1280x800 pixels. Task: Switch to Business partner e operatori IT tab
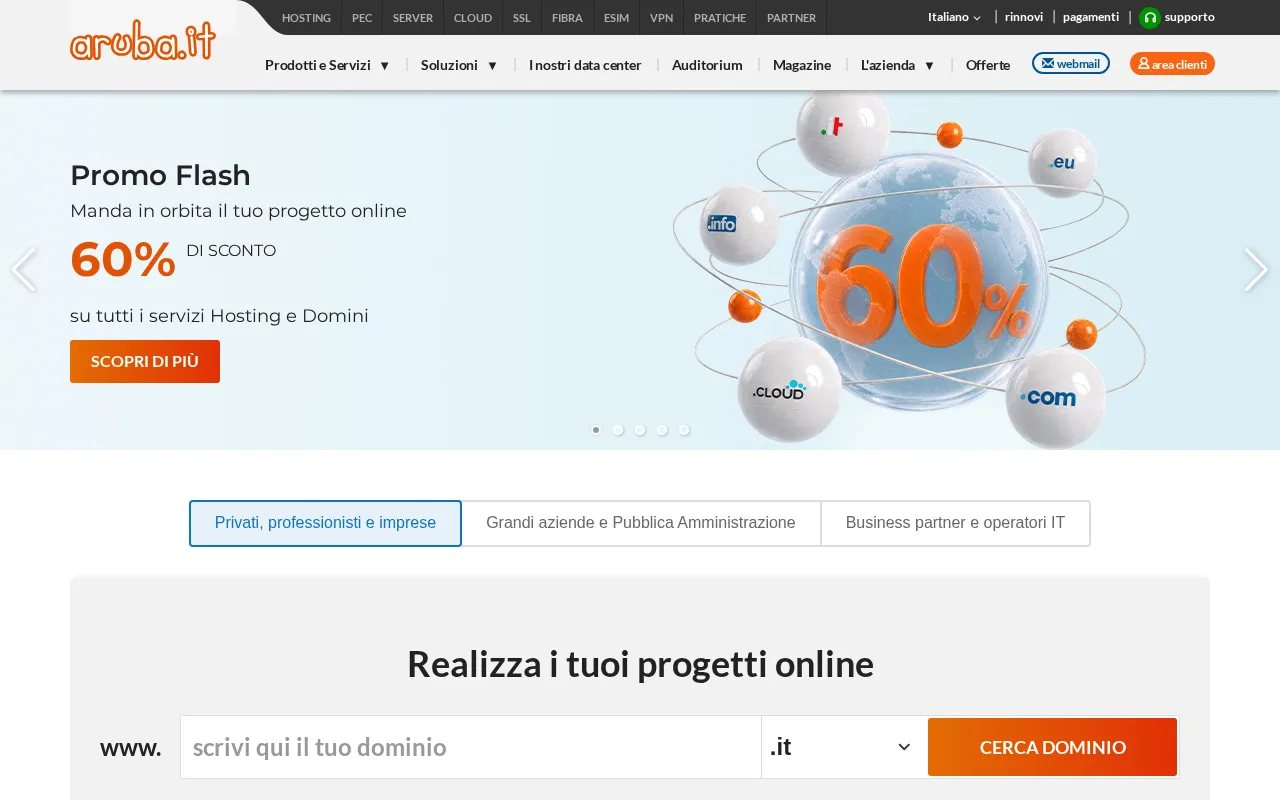click(x=955, y=523)
